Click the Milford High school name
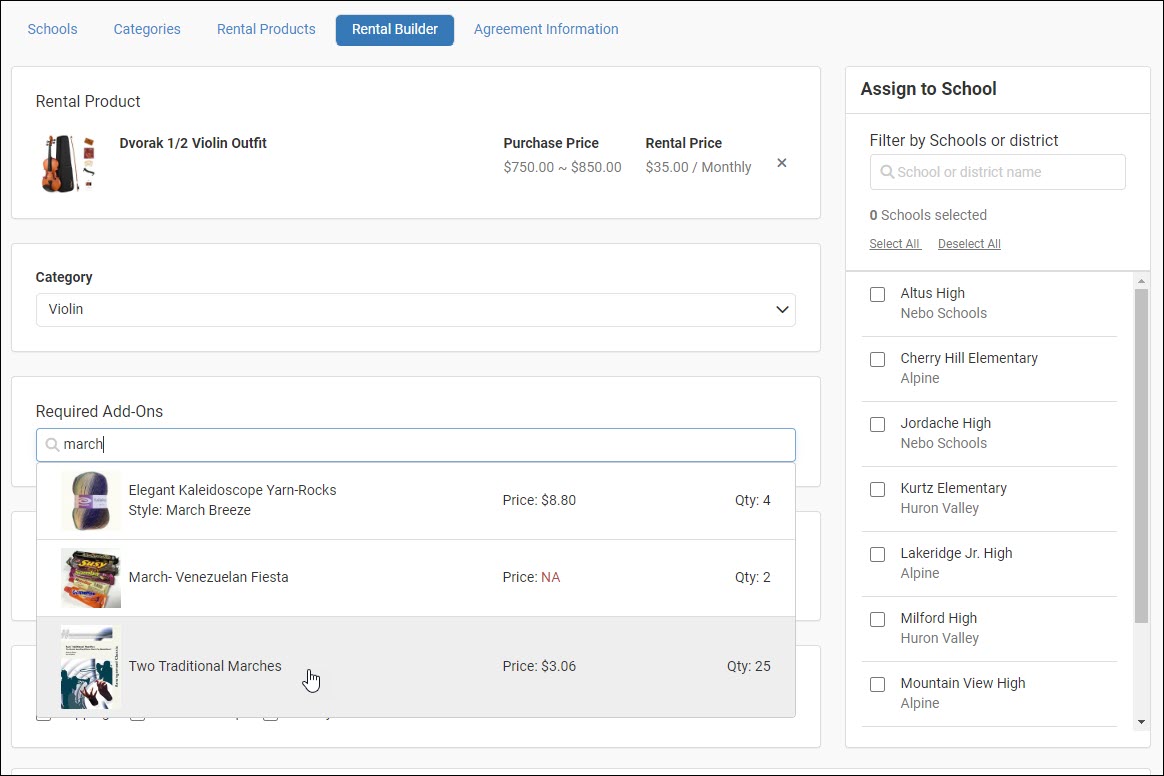 point(938,618)
